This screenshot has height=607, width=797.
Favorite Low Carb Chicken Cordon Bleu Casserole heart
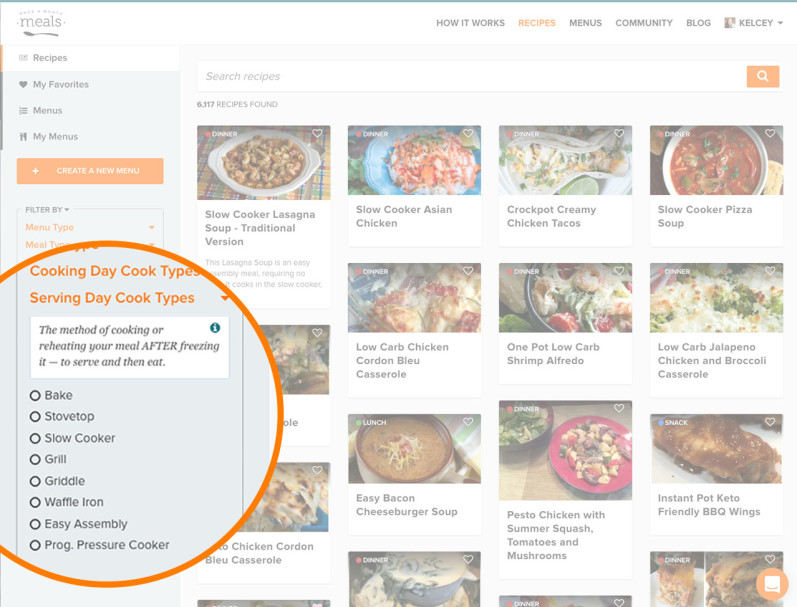[x=468, y=271]
